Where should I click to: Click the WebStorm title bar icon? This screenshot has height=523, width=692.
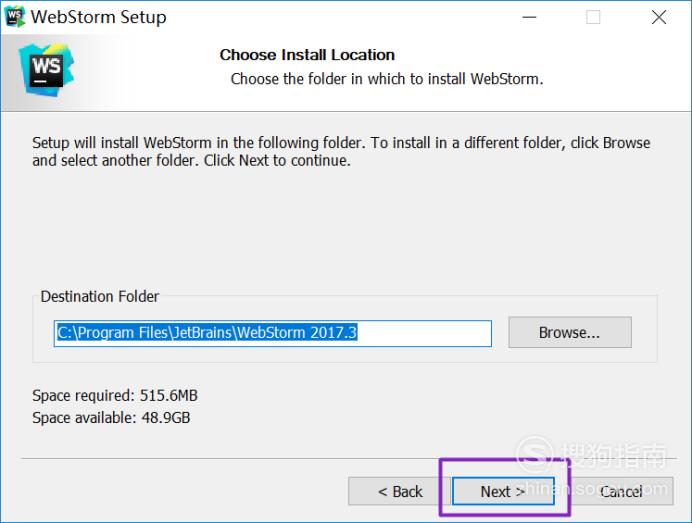tap(15, 17)
